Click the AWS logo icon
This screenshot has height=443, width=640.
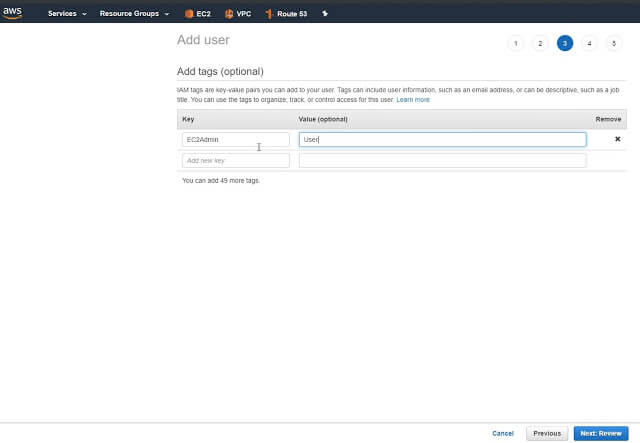tap(13, 13)
